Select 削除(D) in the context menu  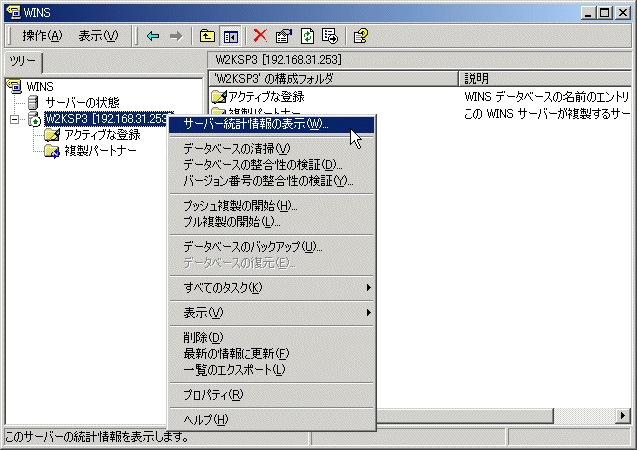pos(271,338)
